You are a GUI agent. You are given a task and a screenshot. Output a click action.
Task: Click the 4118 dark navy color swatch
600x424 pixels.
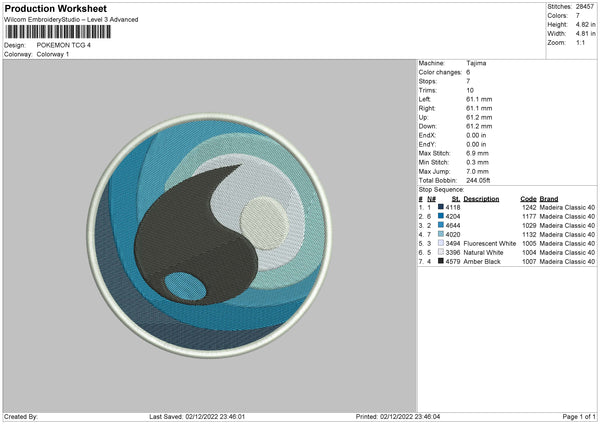[441, 207]
